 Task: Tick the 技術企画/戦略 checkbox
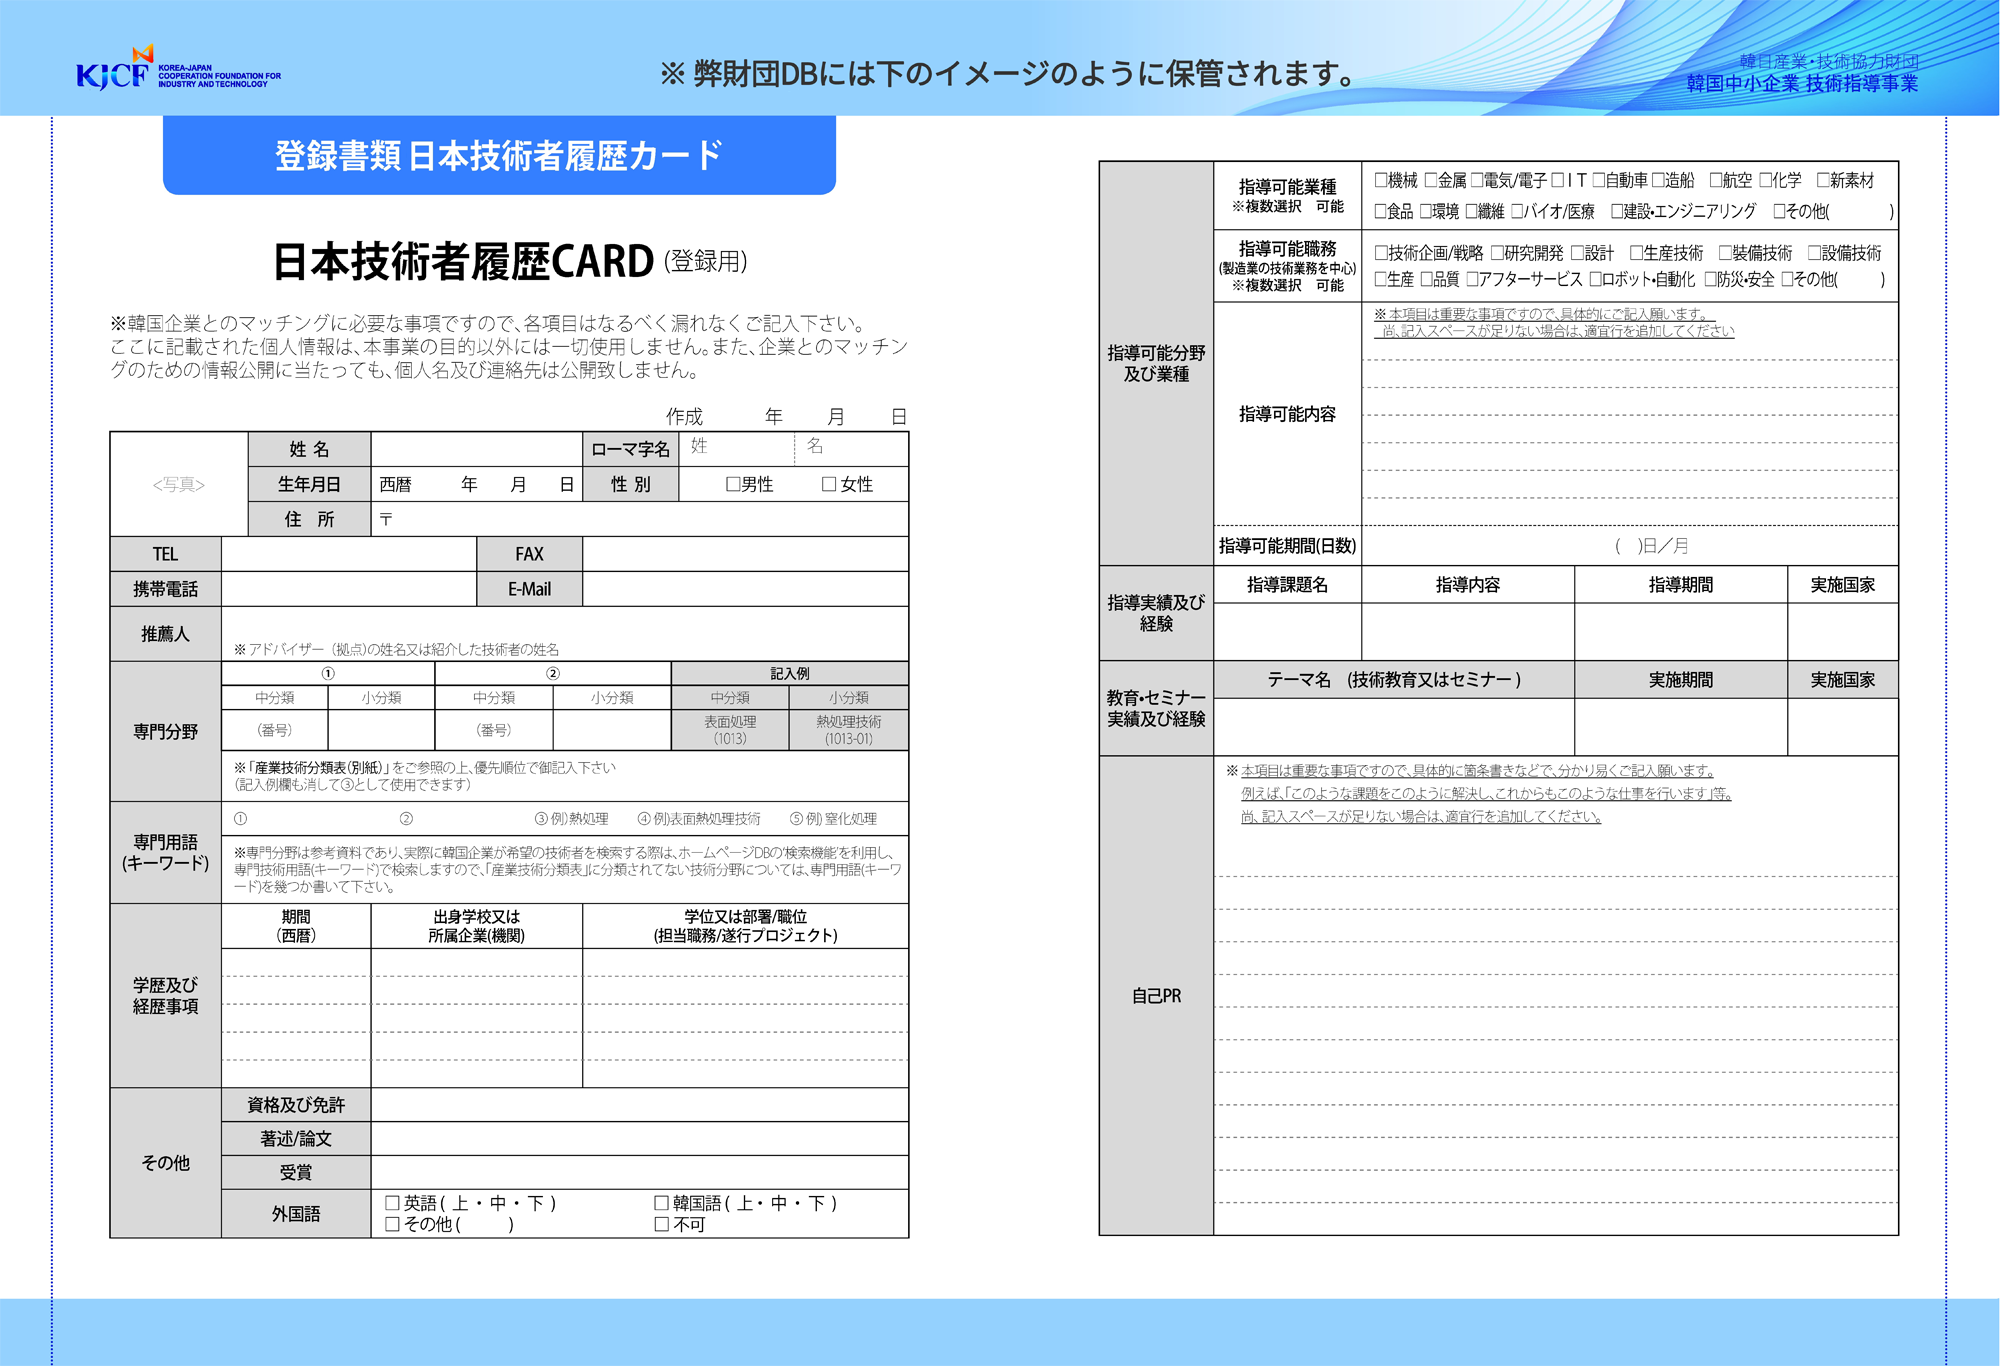[1381, 253]
